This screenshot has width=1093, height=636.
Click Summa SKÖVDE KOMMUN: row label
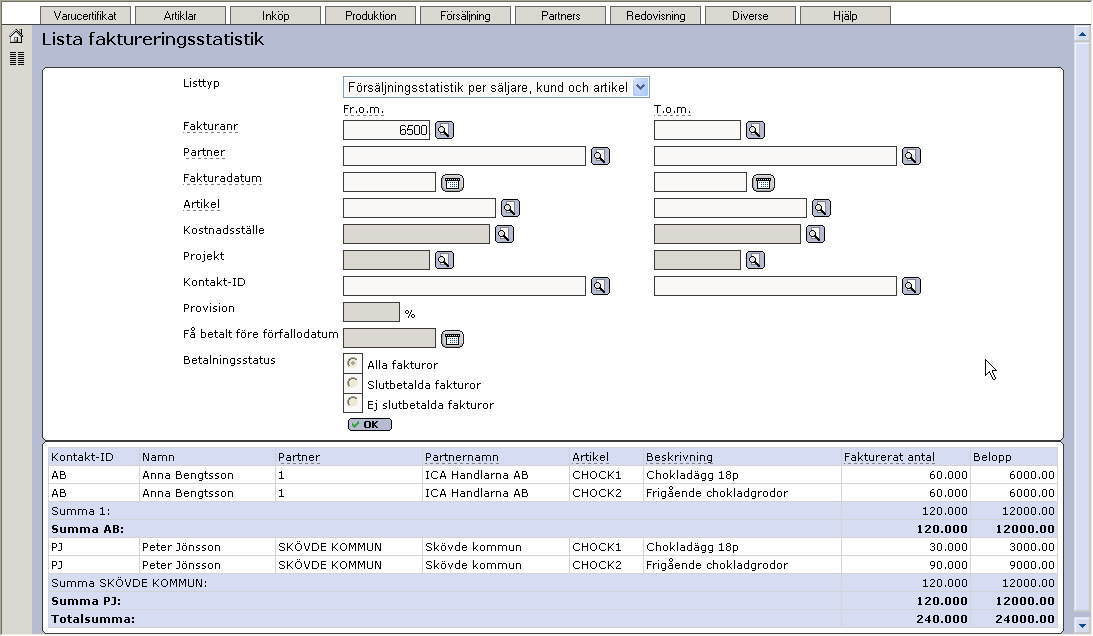point(129,584)
